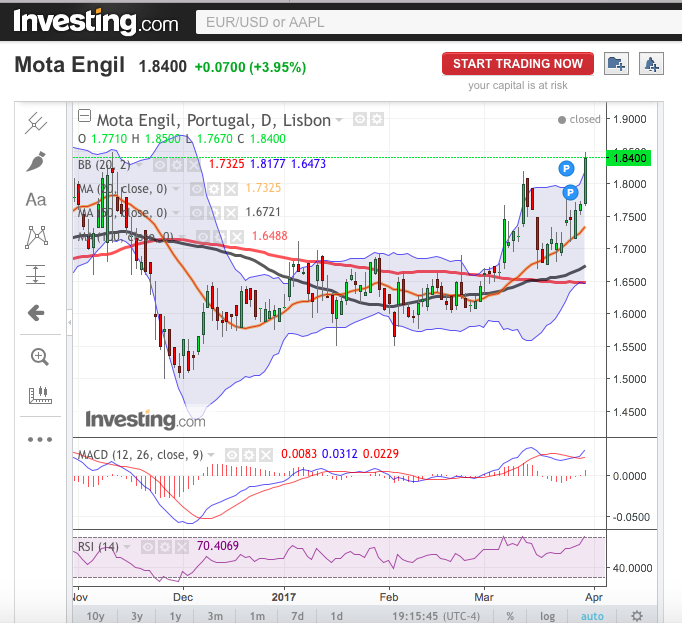Click the back arrow tool
Viewport: 682px width, 623px height.
36,312
